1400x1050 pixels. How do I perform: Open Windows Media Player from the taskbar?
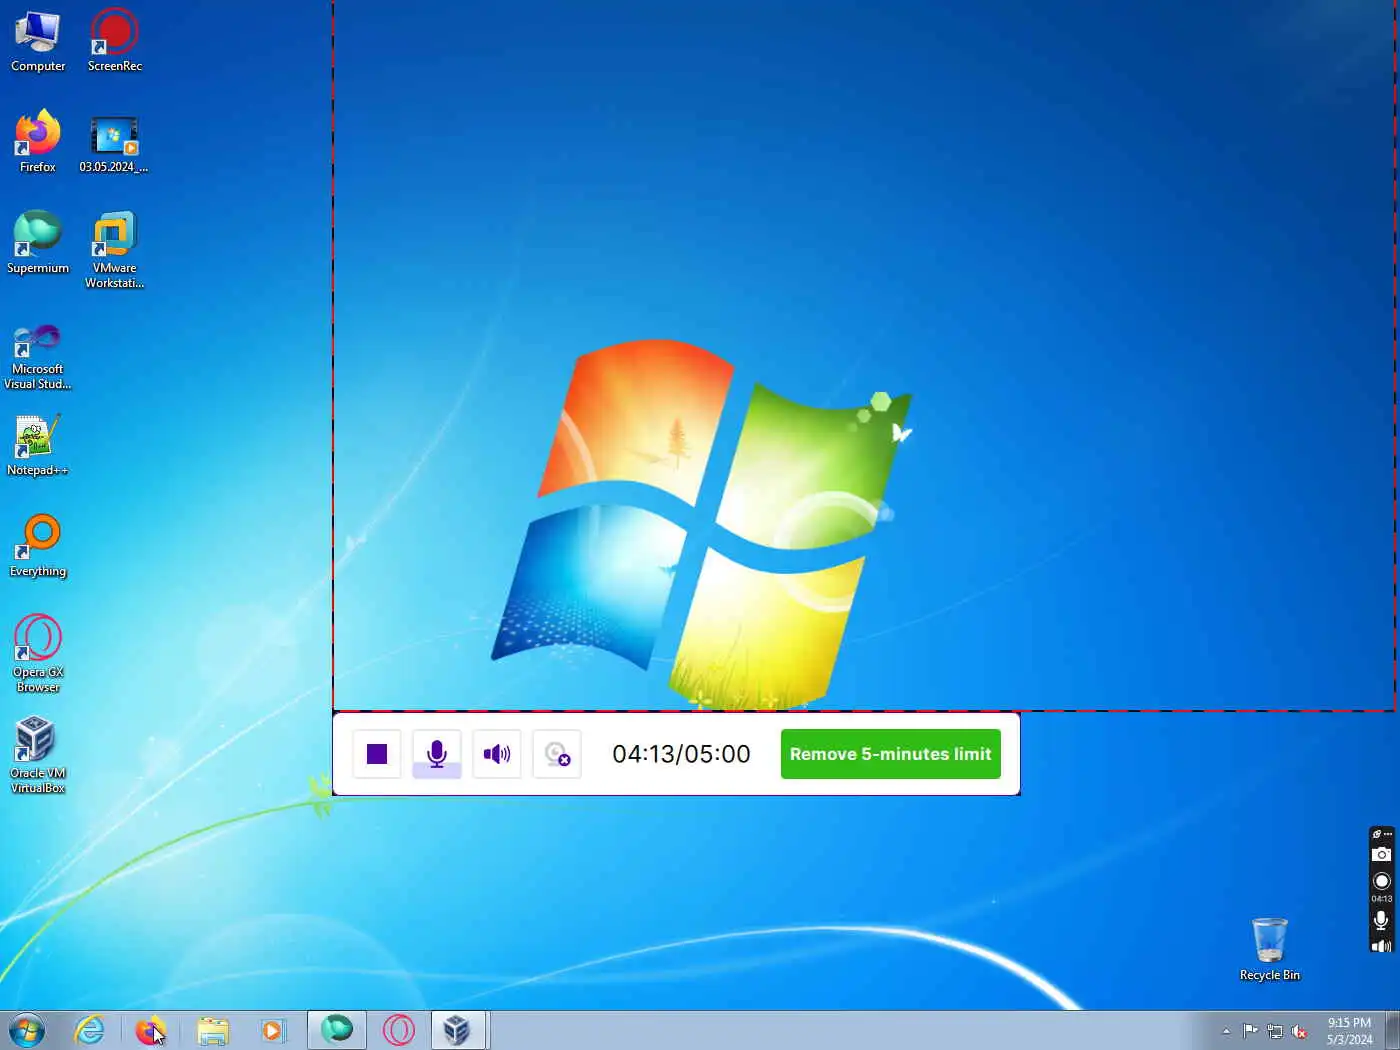click(x=272, y=1030)
